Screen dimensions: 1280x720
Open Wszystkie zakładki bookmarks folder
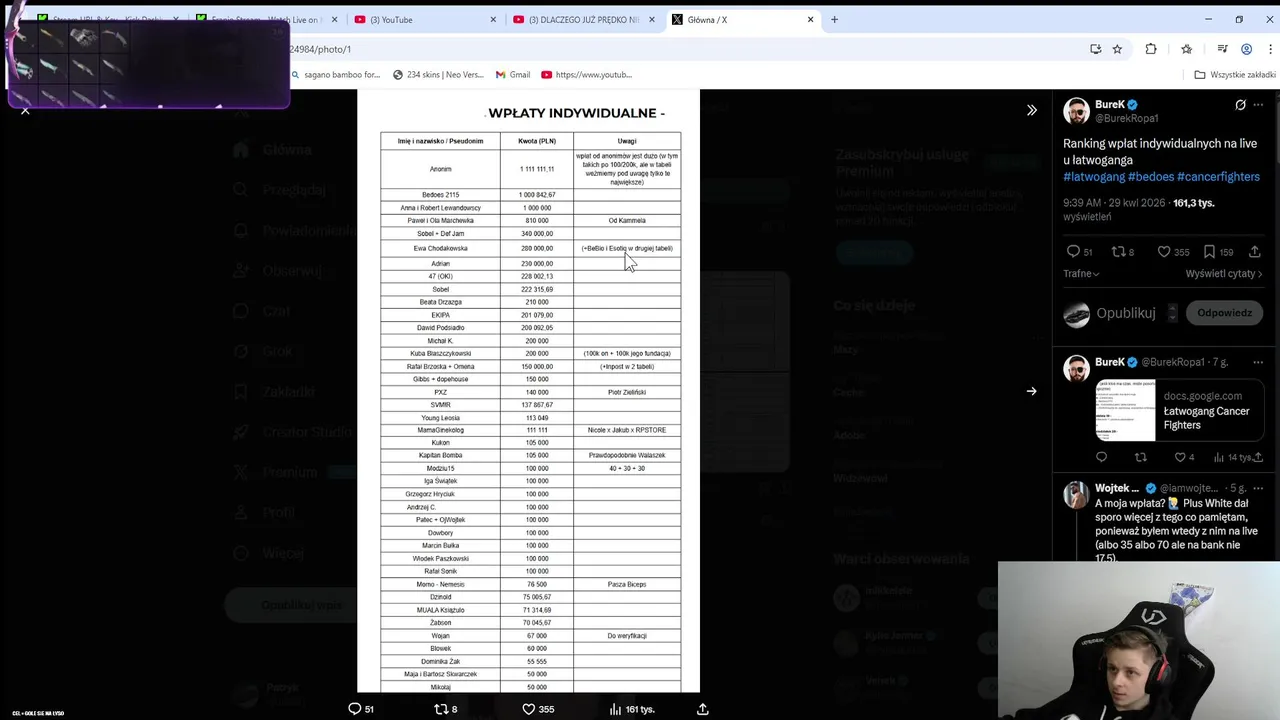point(1235,74)
